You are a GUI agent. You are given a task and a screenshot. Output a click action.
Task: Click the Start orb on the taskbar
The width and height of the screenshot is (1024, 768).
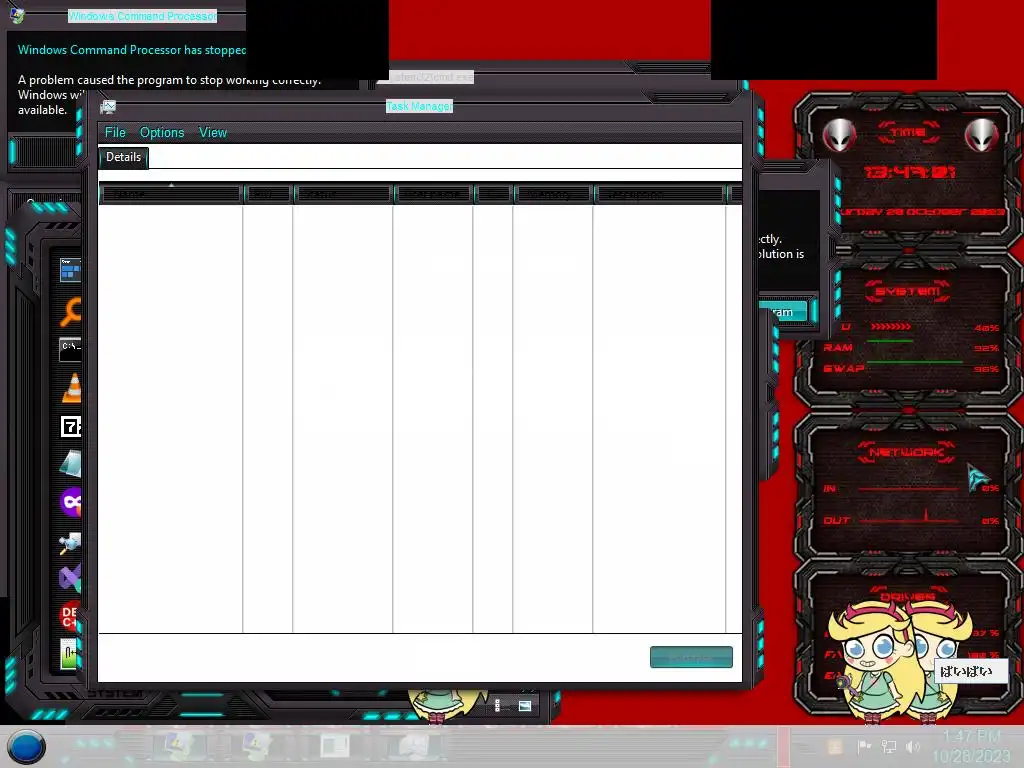(26, 746)
